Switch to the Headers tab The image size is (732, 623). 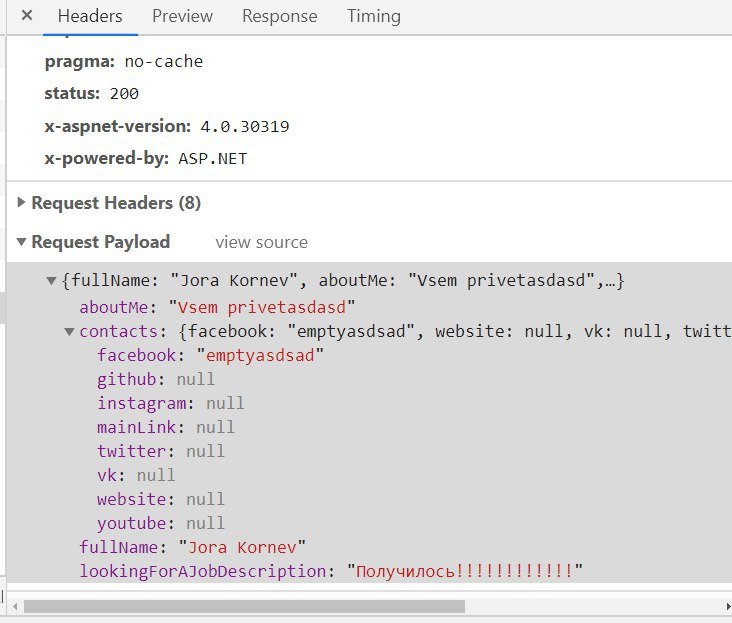[x=90, y=16]
